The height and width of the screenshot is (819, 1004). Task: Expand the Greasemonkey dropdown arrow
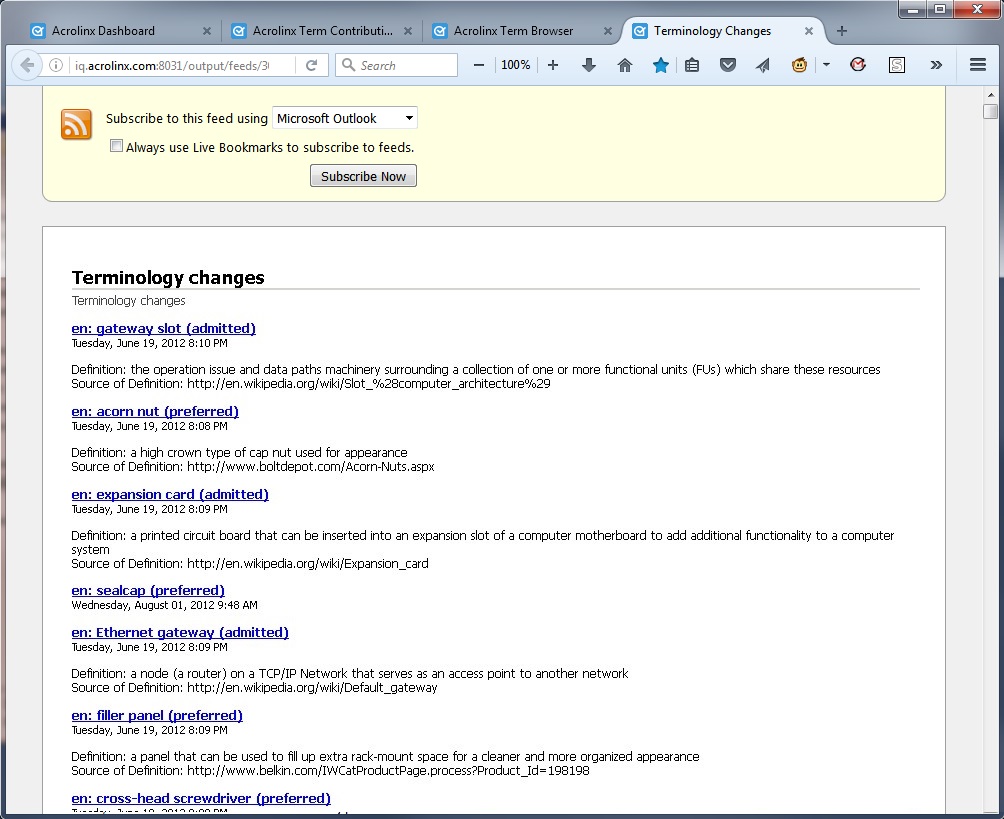(x=826, y=65)
